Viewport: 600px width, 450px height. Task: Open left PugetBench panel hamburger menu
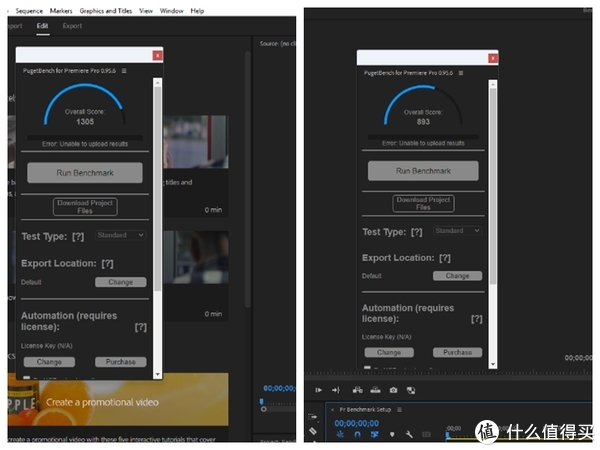[x=124, y=71]
